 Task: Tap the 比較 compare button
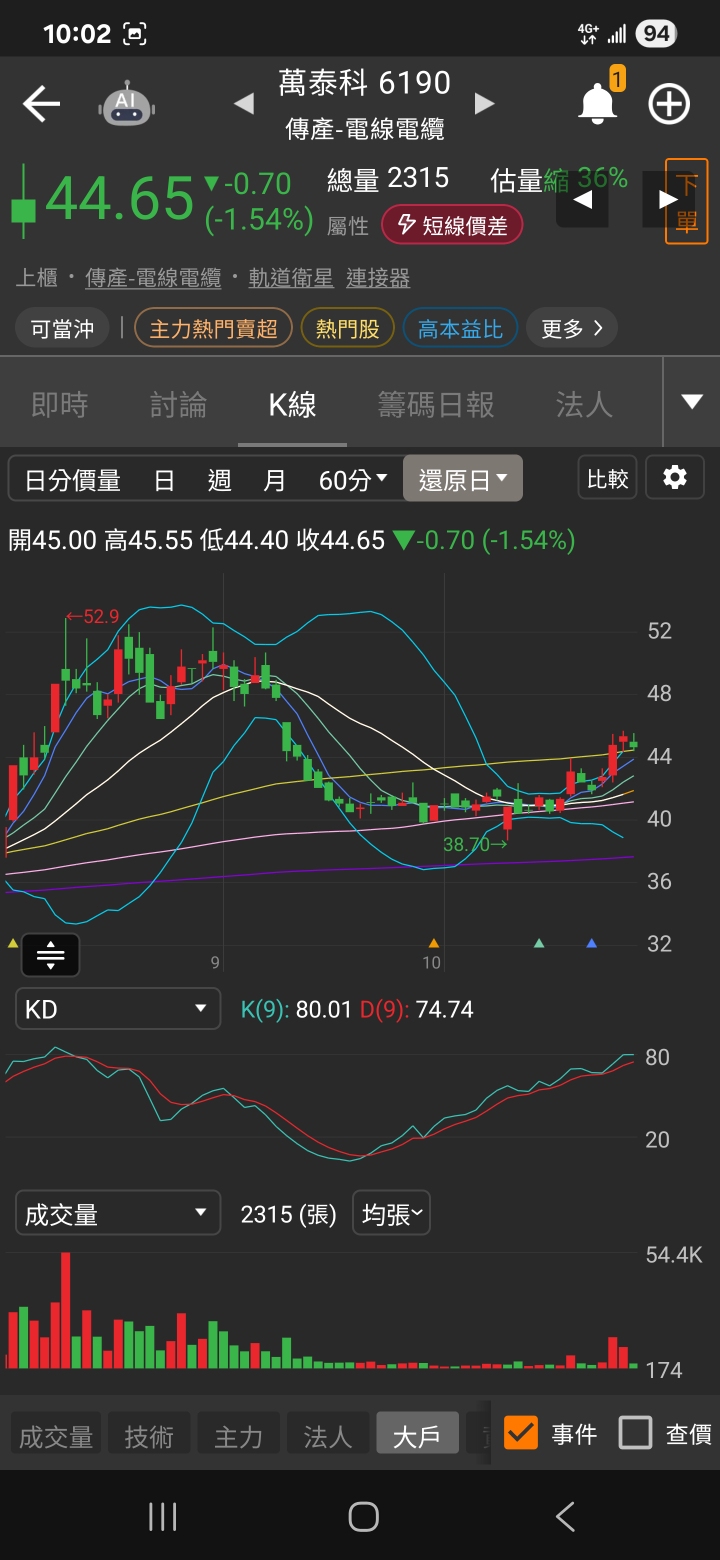click(x=607, y=478)
